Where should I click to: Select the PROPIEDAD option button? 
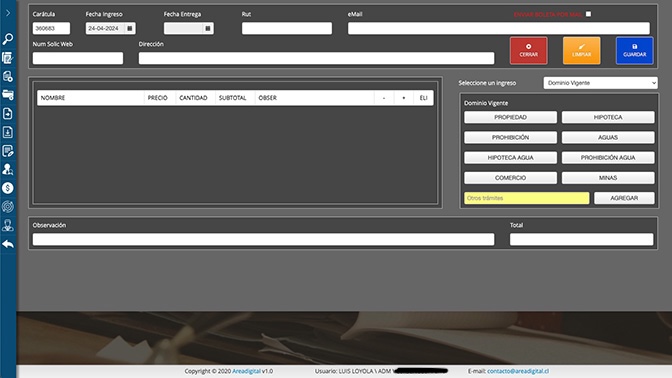click(x=510, y=117)
